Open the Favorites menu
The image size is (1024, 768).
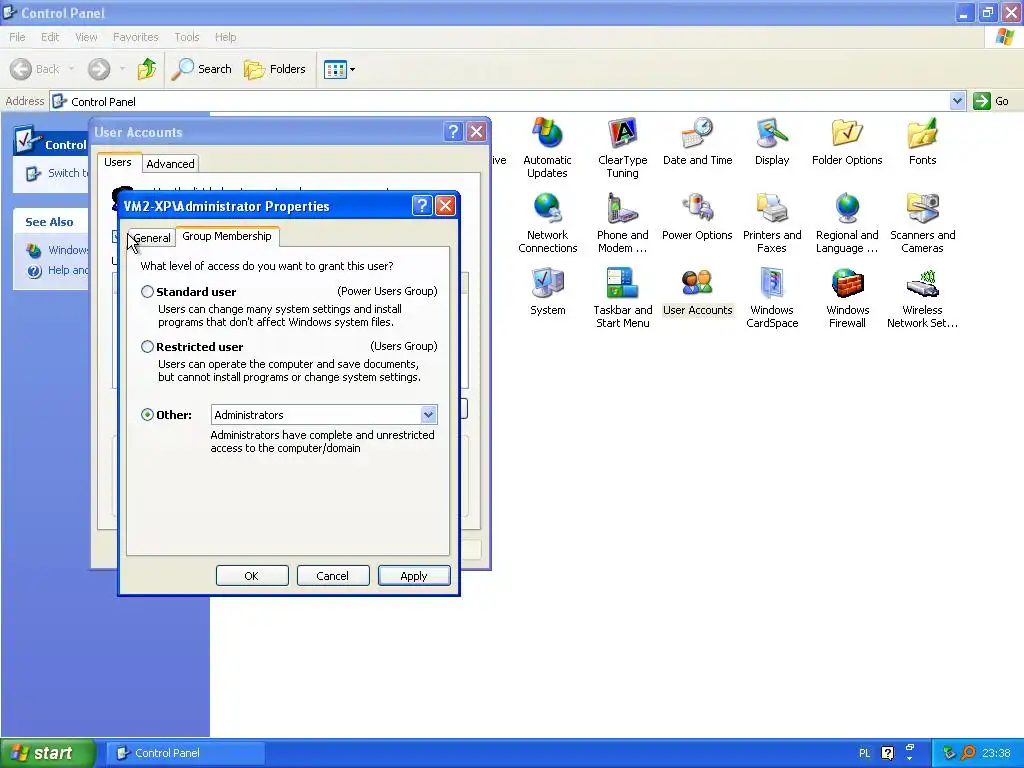click(x=136, y=37)
